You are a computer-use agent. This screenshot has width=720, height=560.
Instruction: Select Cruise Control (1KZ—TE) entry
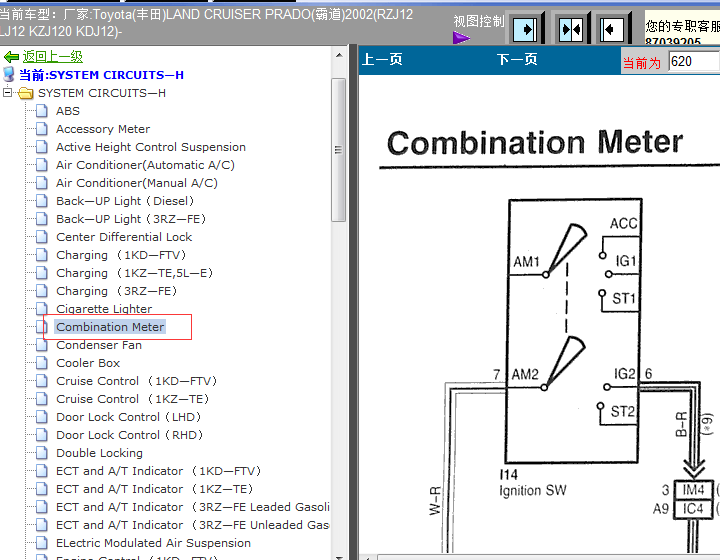tap(132, 399)
